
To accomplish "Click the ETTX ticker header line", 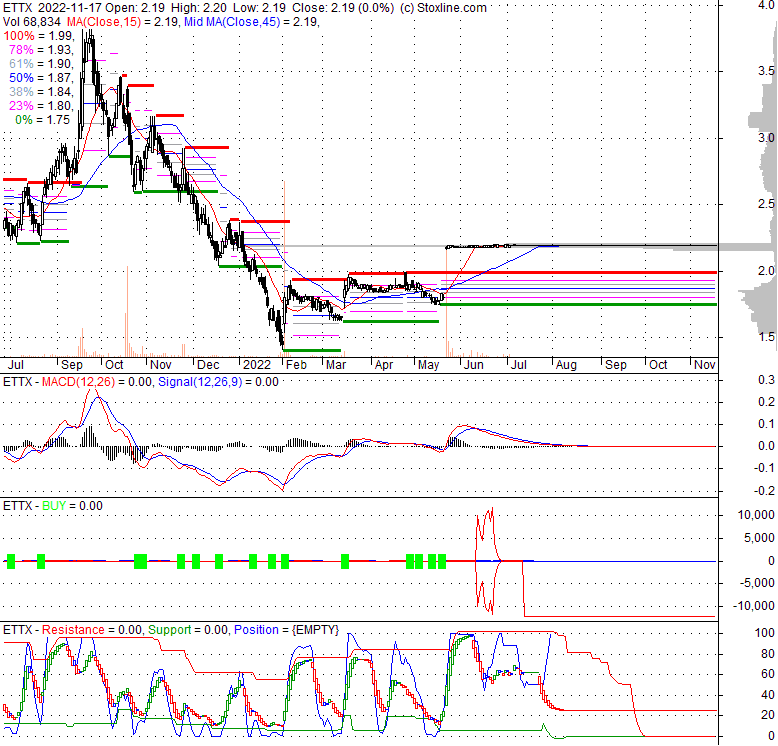I will point(245,8).
